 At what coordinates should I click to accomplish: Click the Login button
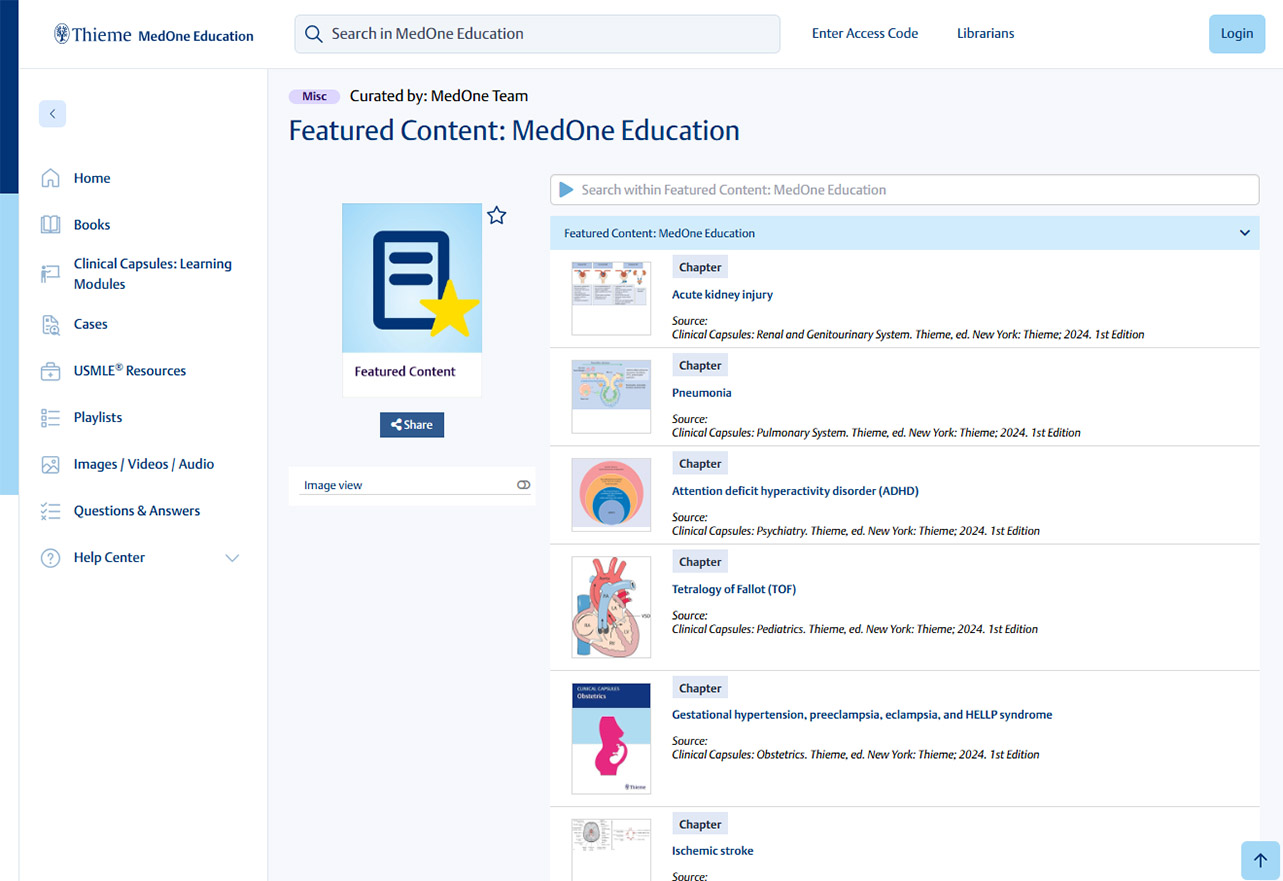tap(1236, 34)
